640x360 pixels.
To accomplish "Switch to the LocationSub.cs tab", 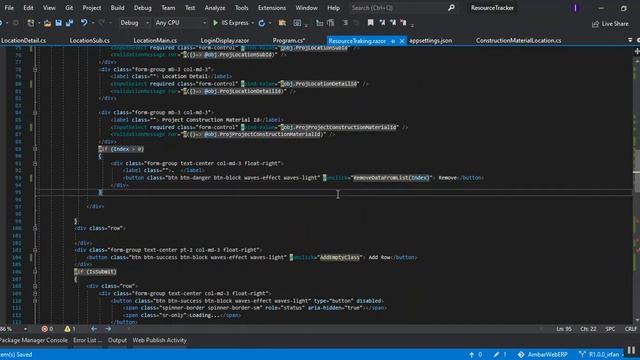I will tap(89, 40).
